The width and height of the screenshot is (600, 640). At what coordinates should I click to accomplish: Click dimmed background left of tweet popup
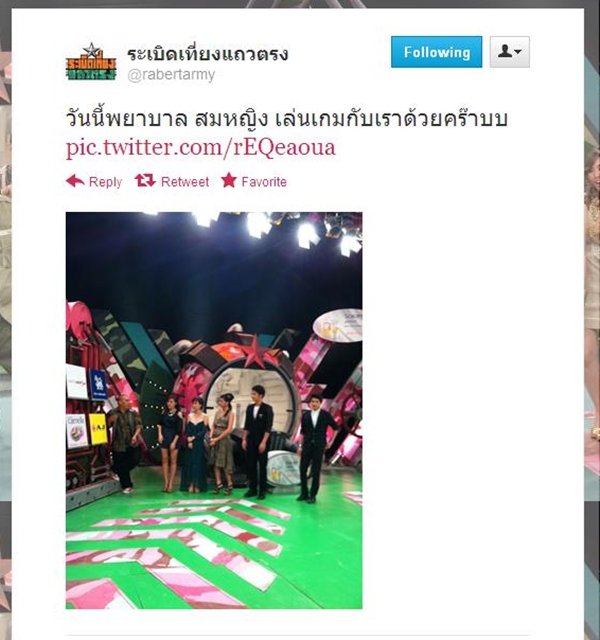5,327
